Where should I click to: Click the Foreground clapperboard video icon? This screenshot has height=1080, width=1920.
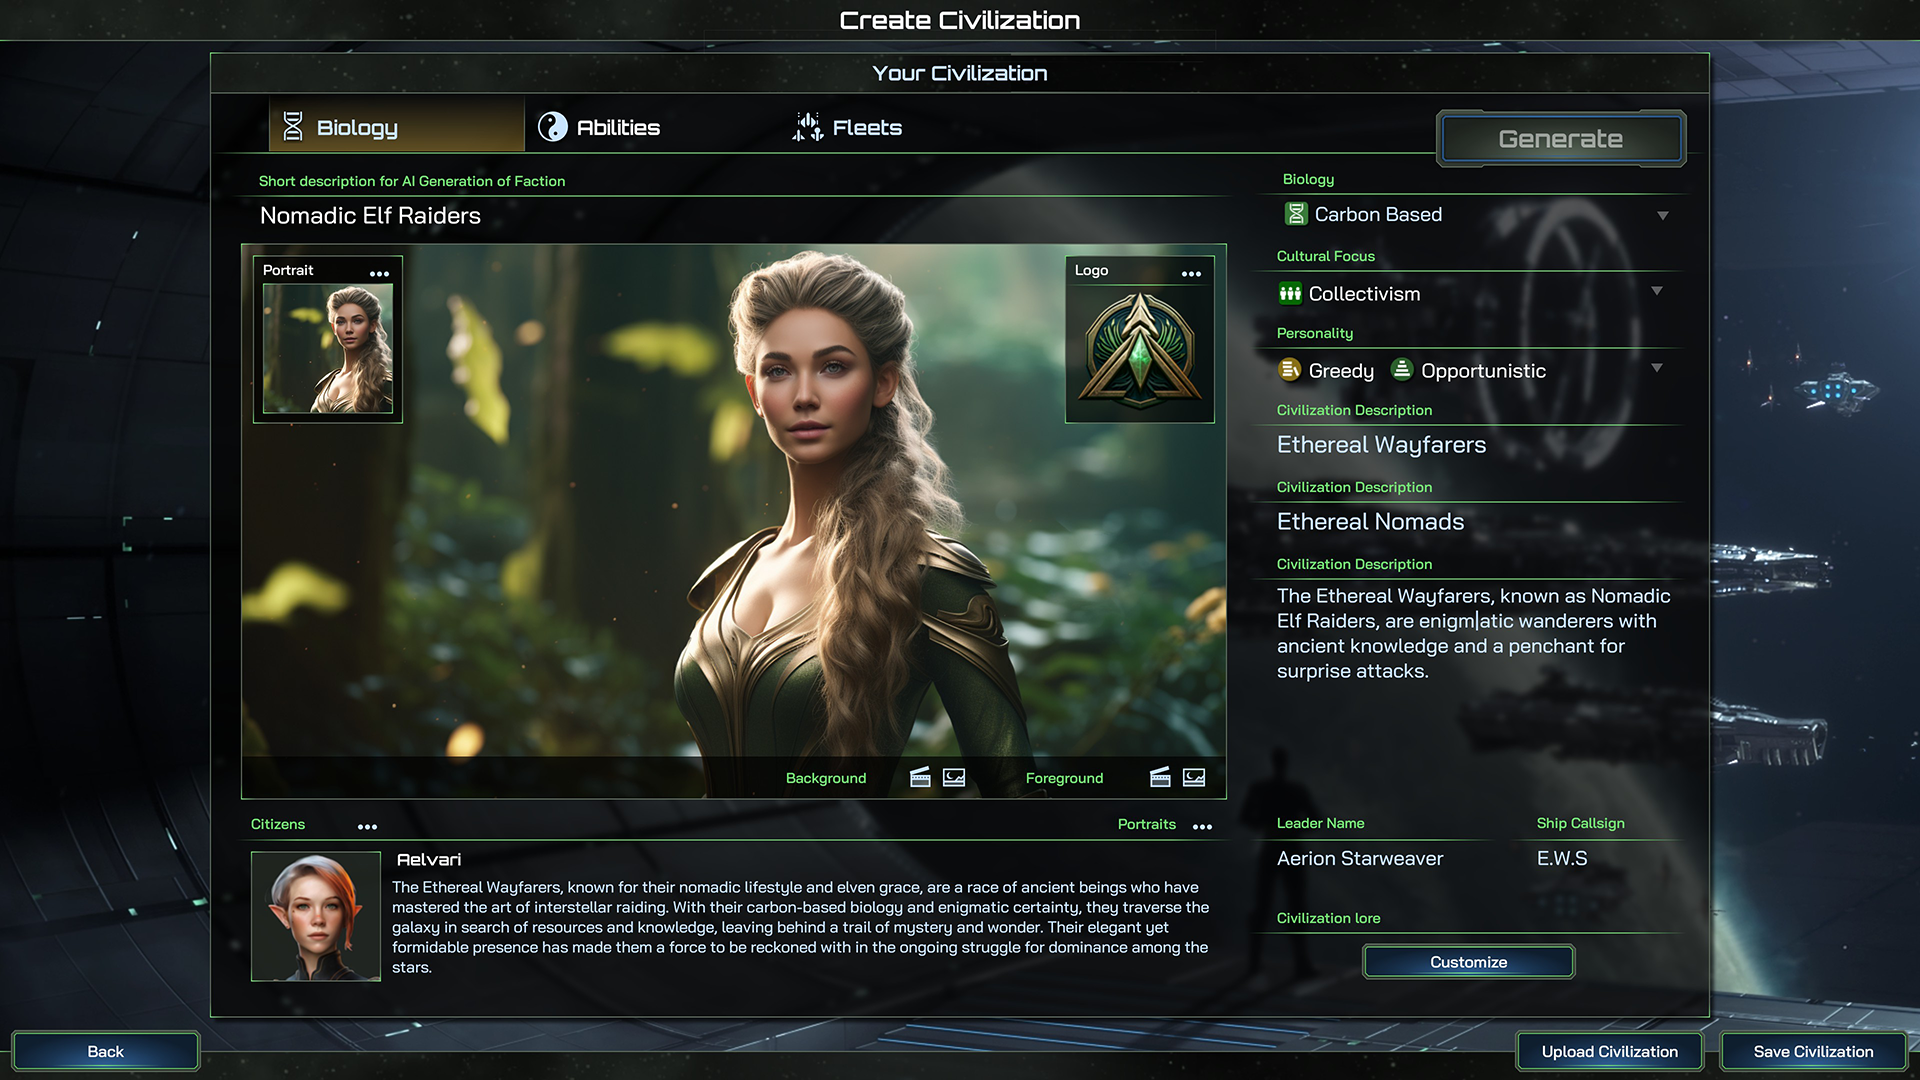(x=1160, y=778)
